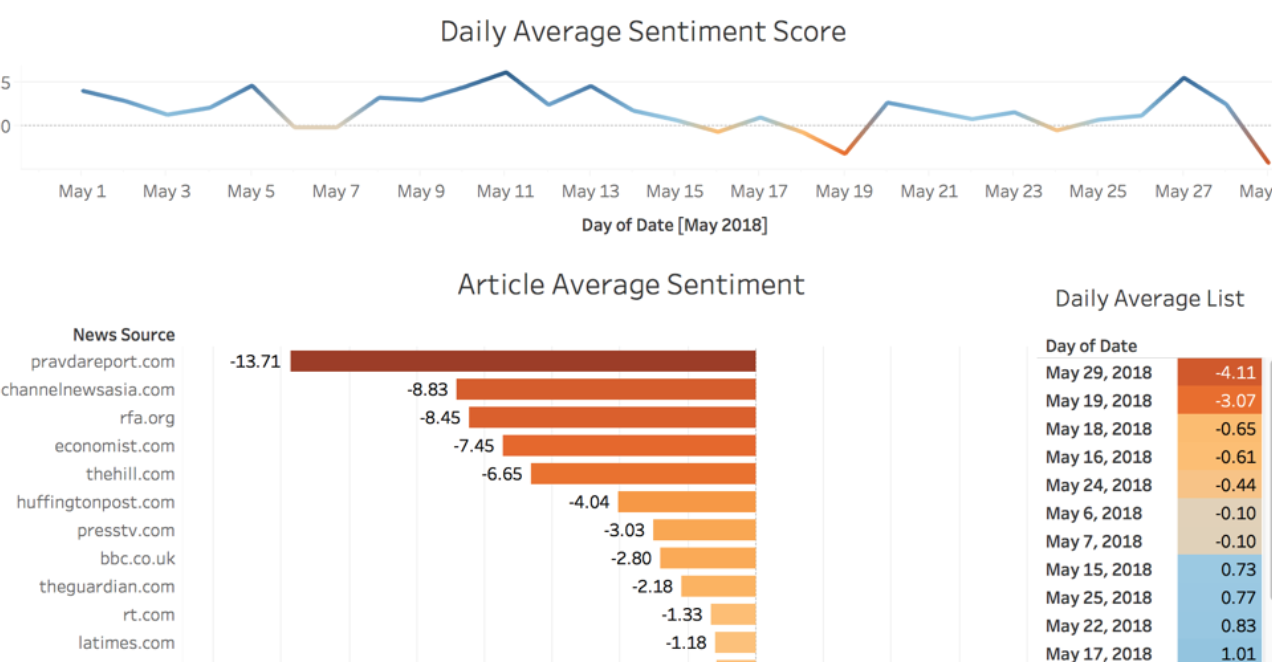
Task: Click the Day of Date [May 2018] axis label
Action: point(675,225)
